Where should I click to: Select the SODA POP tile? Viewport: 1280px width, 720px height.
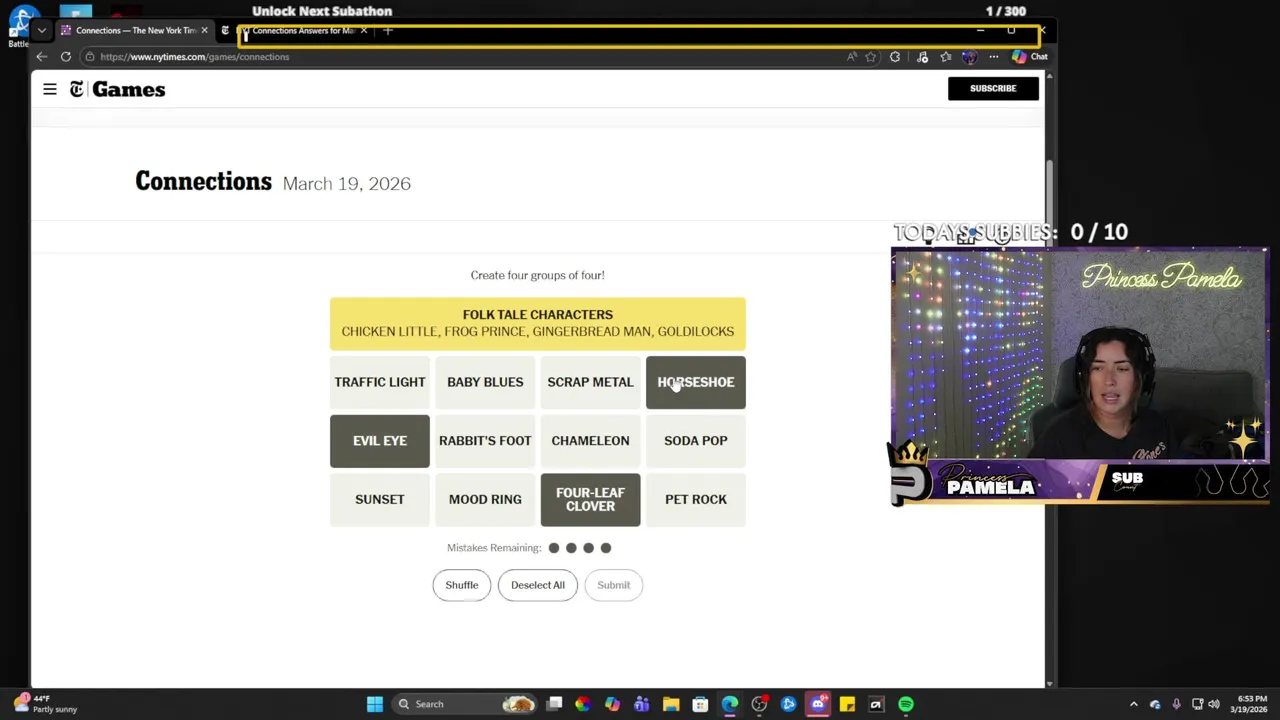click(696, 441)
